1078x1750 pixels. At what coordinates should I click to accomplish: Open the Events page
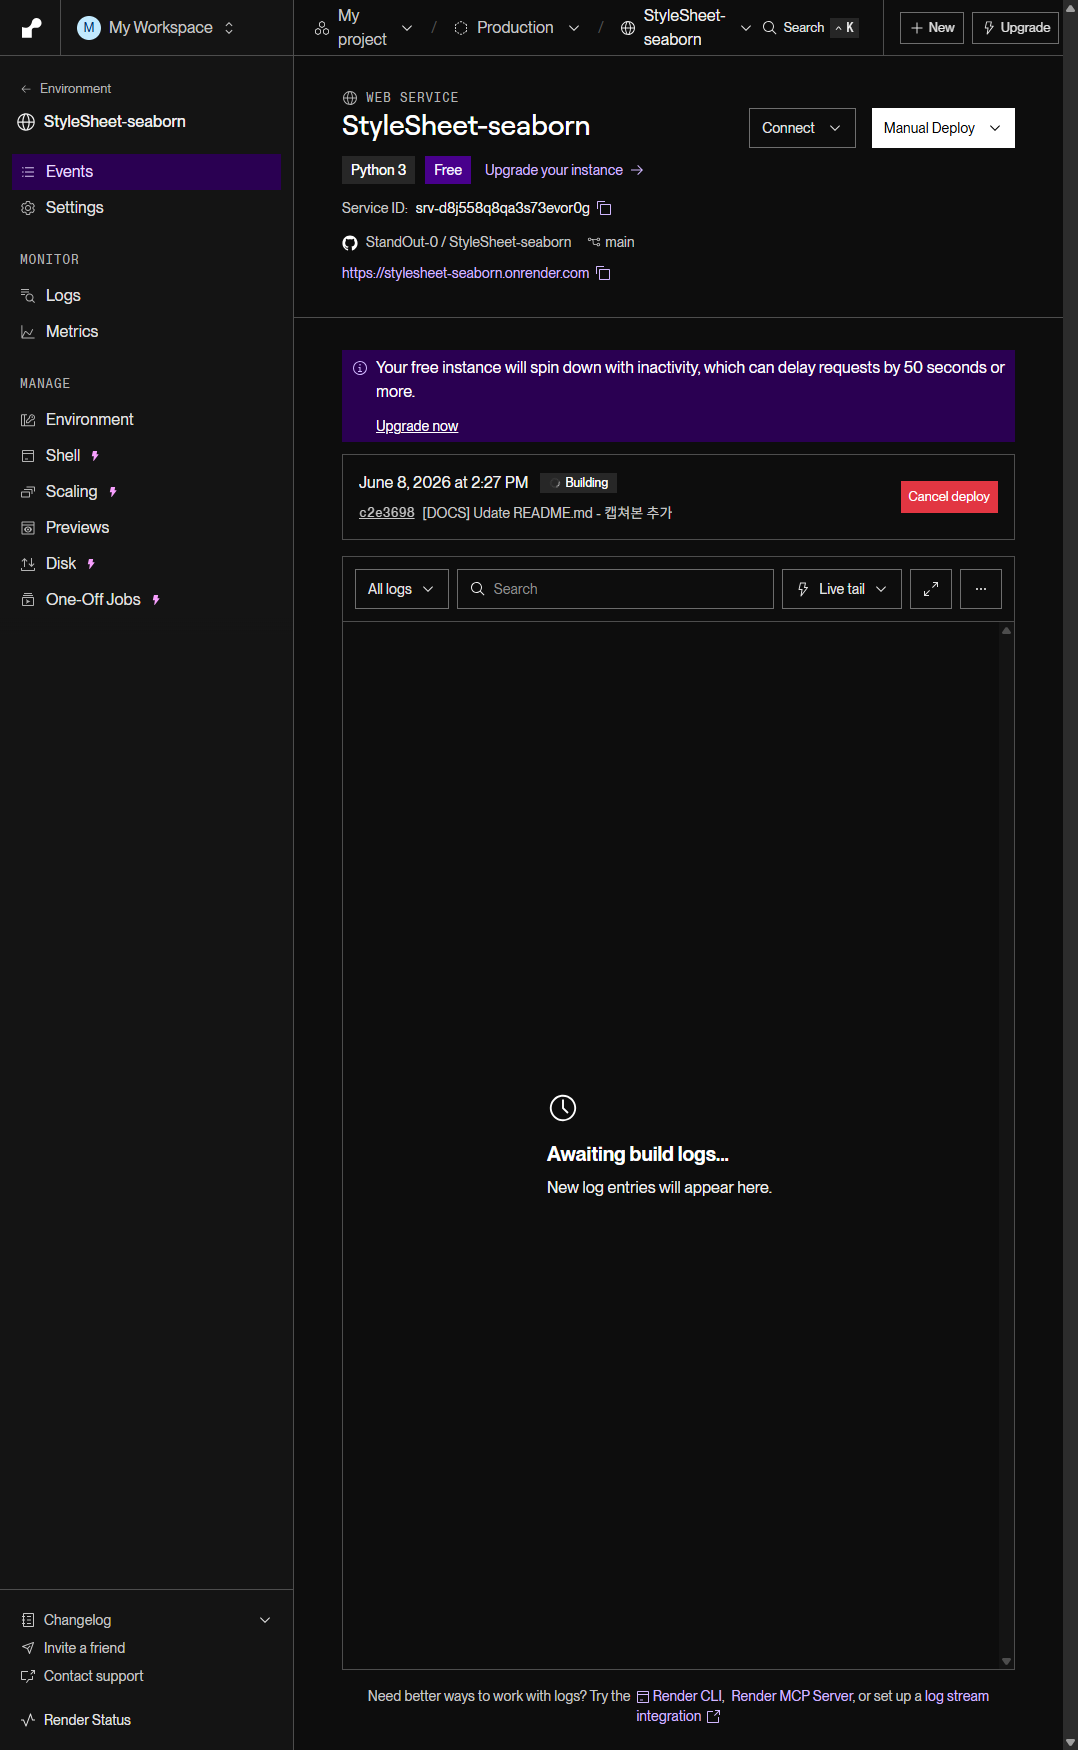pyautogui.click(x=146, y=172)
